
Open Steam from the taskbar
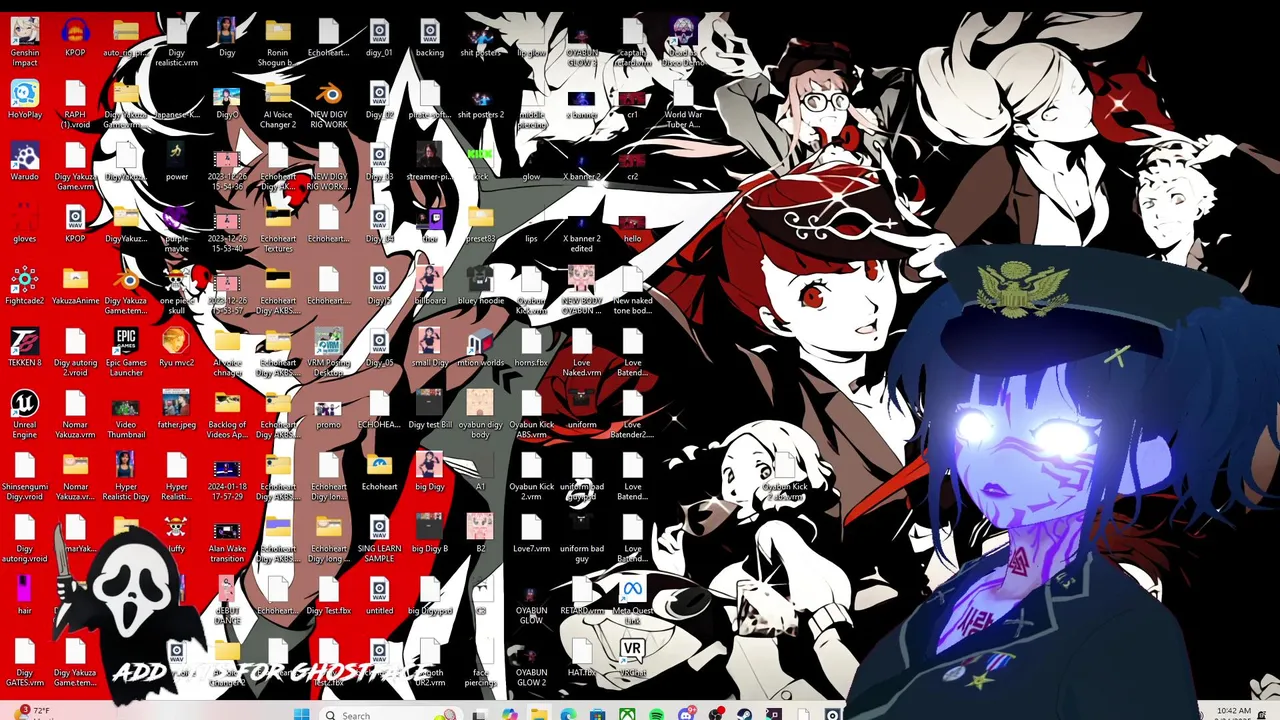click(x=744, y=714)
